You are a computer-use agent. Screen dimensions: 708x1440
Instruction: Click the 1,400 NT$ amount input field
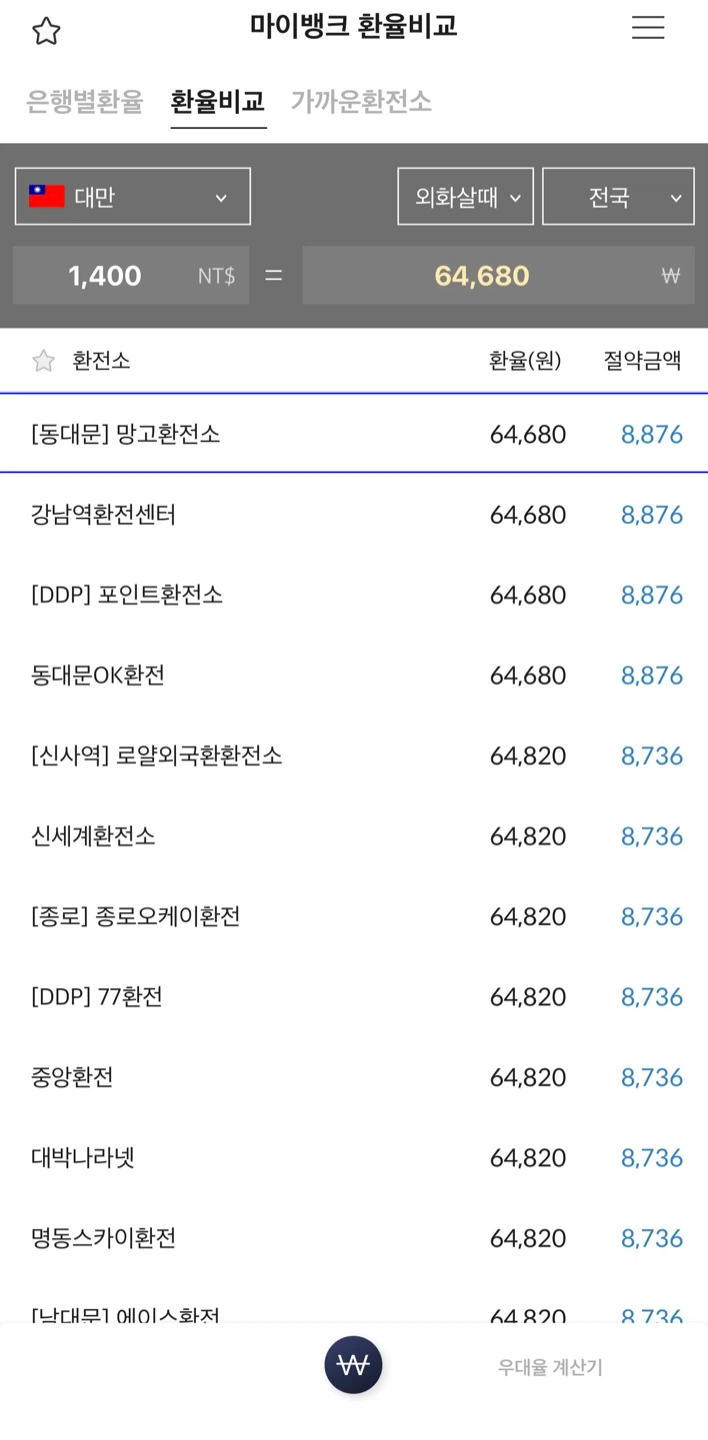pyautogui.click(x=131, y=275)
